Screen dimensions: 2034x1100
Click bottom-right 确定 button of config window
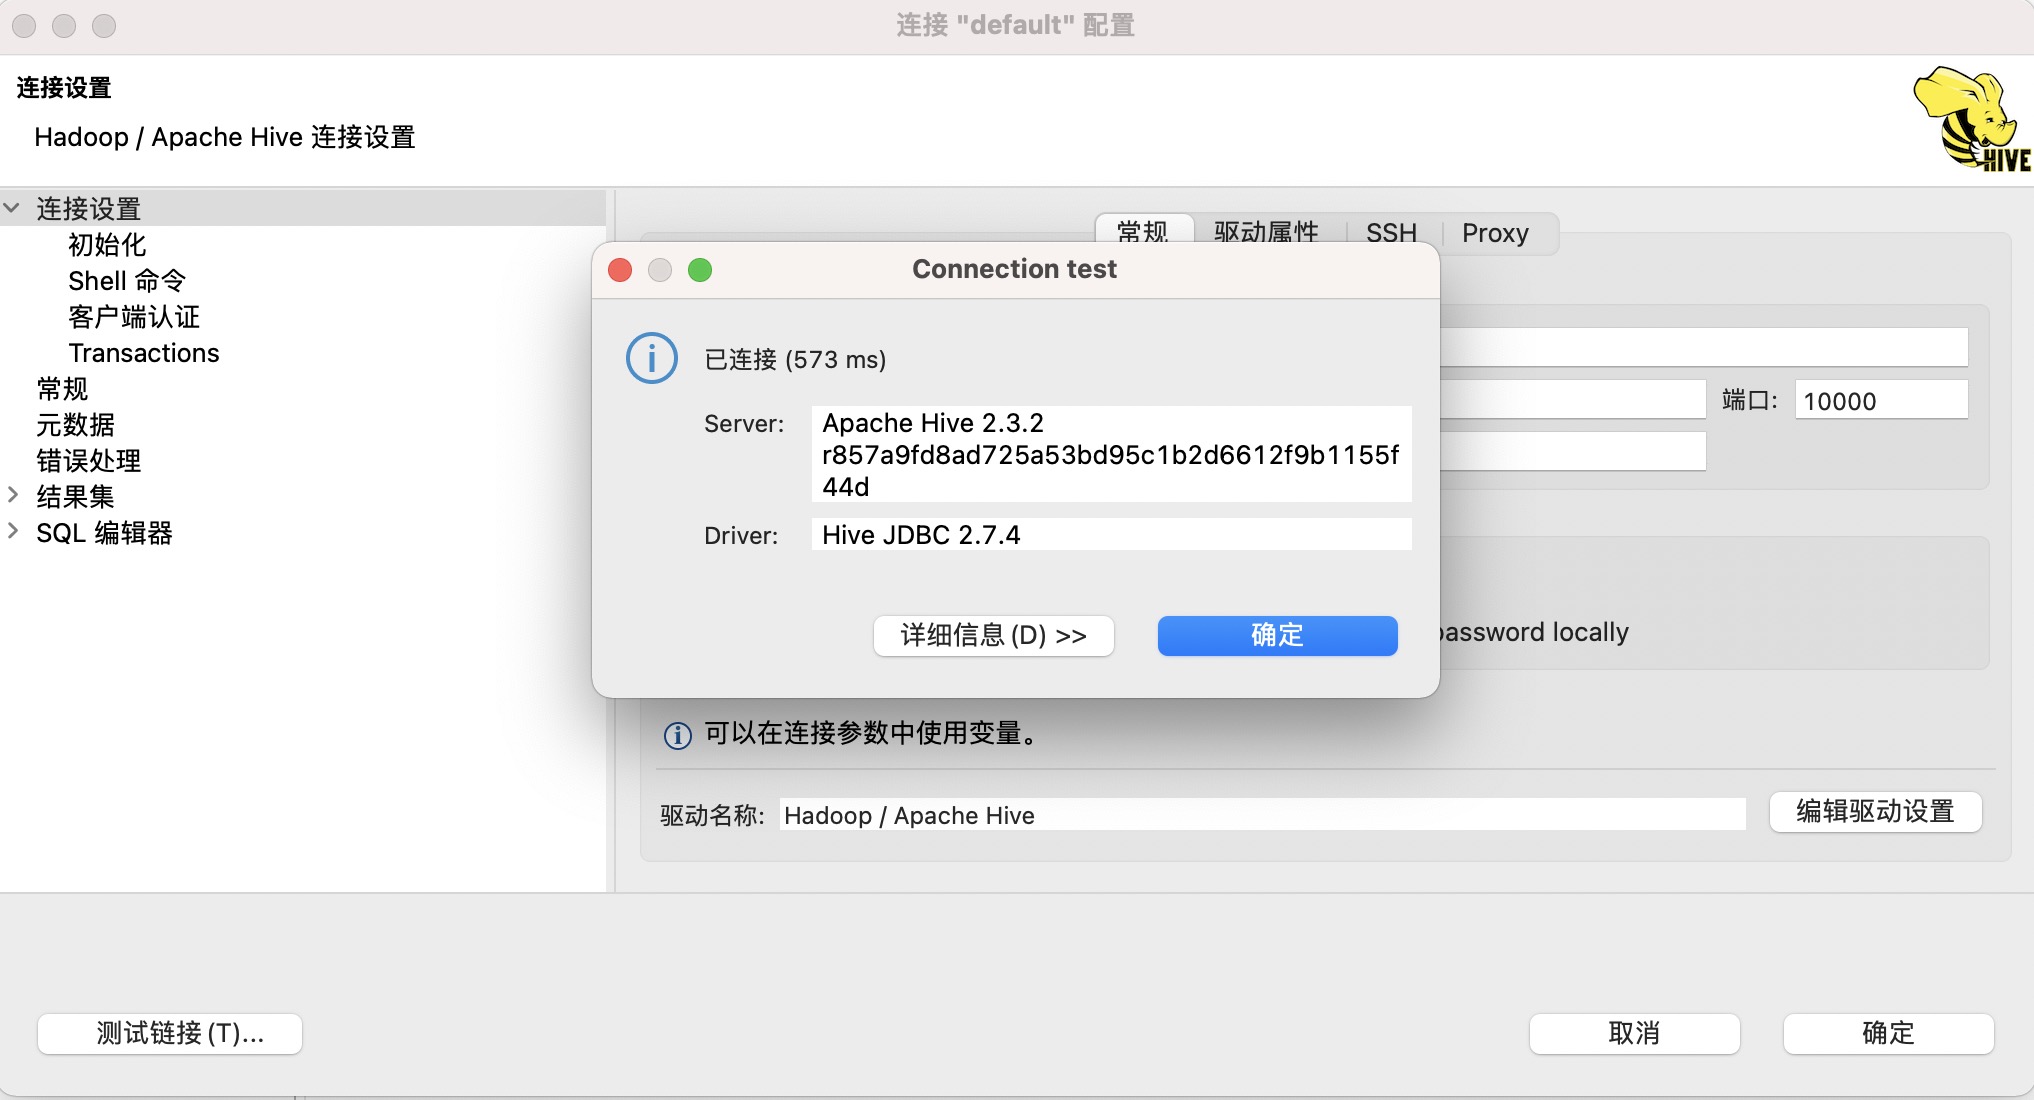(x=1888, y=1034)
